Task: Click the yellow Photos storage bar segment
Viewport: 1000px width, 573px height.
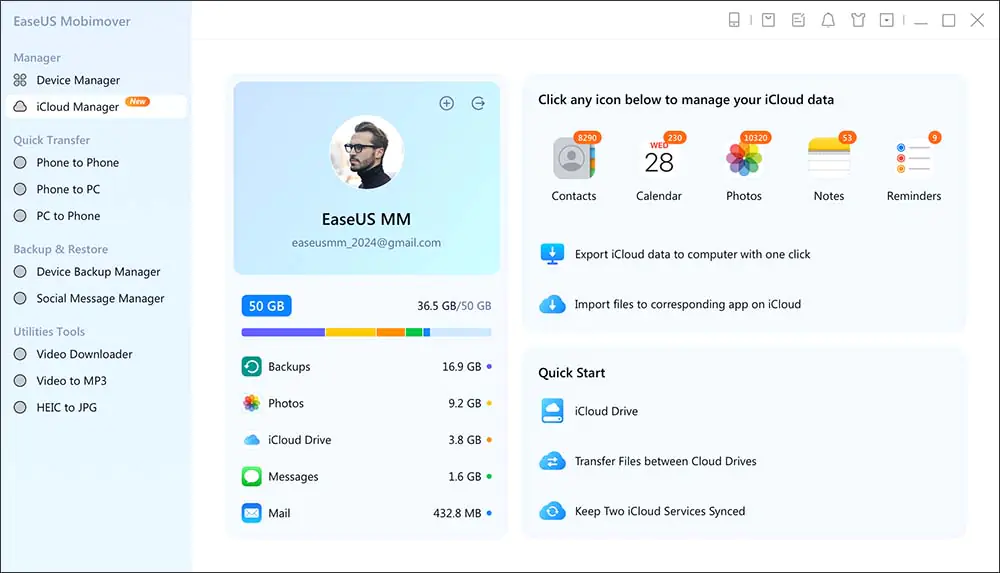Action: [x=351, y=332]
